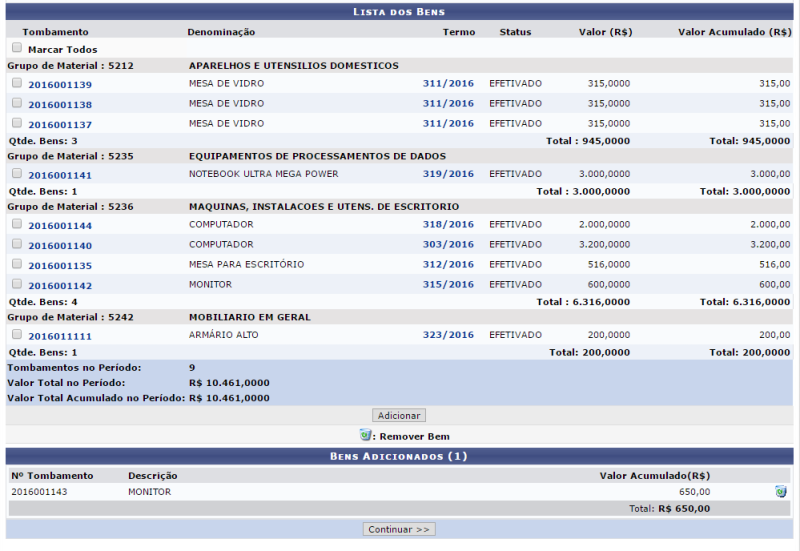Click the ARMÁRIO ALTO denomination text
Viewport: 800px width, 551px height.
click(223, 334)
